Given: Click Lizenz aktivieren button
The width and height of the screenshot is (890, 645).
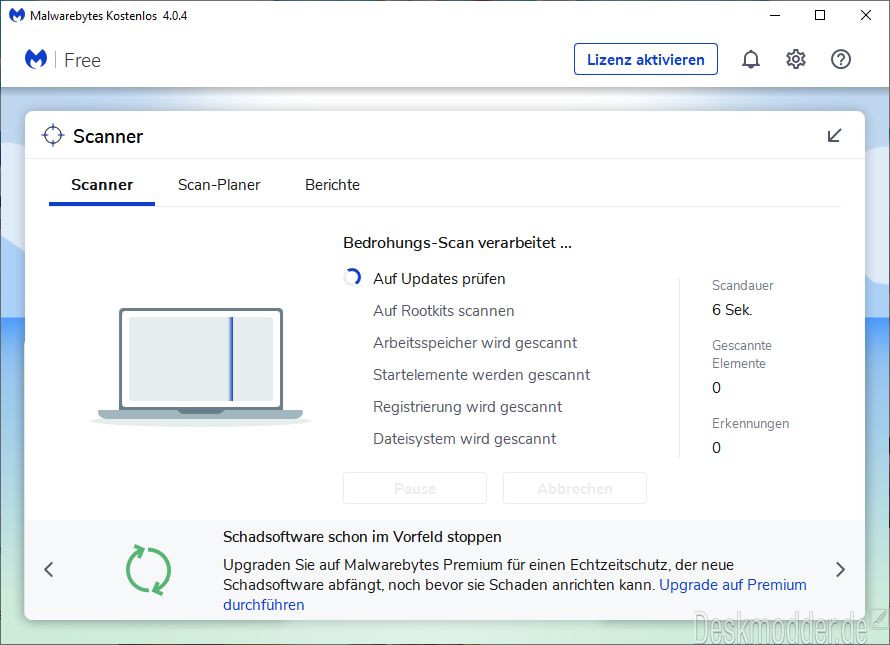Looking at the screenshot, I should [645, 59].
